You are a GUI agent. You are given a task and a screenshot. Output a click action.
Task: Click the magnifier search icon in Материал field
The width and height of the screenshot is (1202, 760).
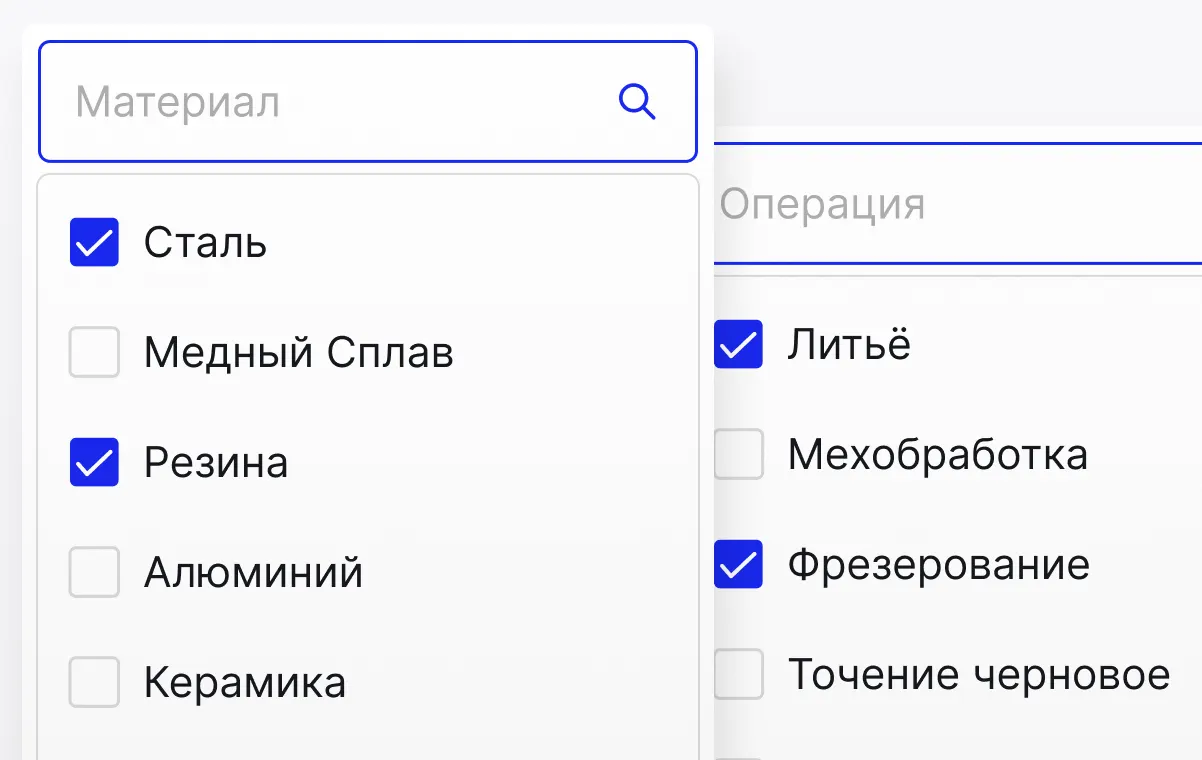tap(637, 101)
